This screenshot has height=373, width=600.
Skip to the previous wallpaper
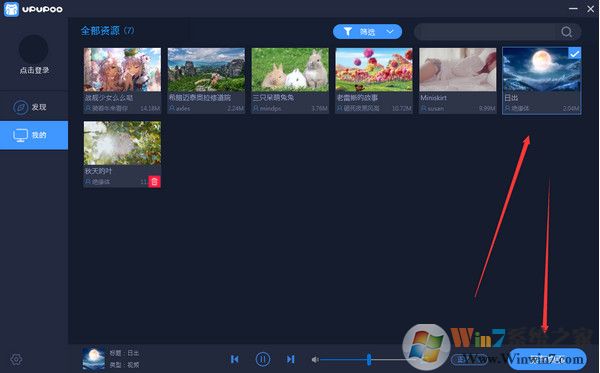(235, 359)
